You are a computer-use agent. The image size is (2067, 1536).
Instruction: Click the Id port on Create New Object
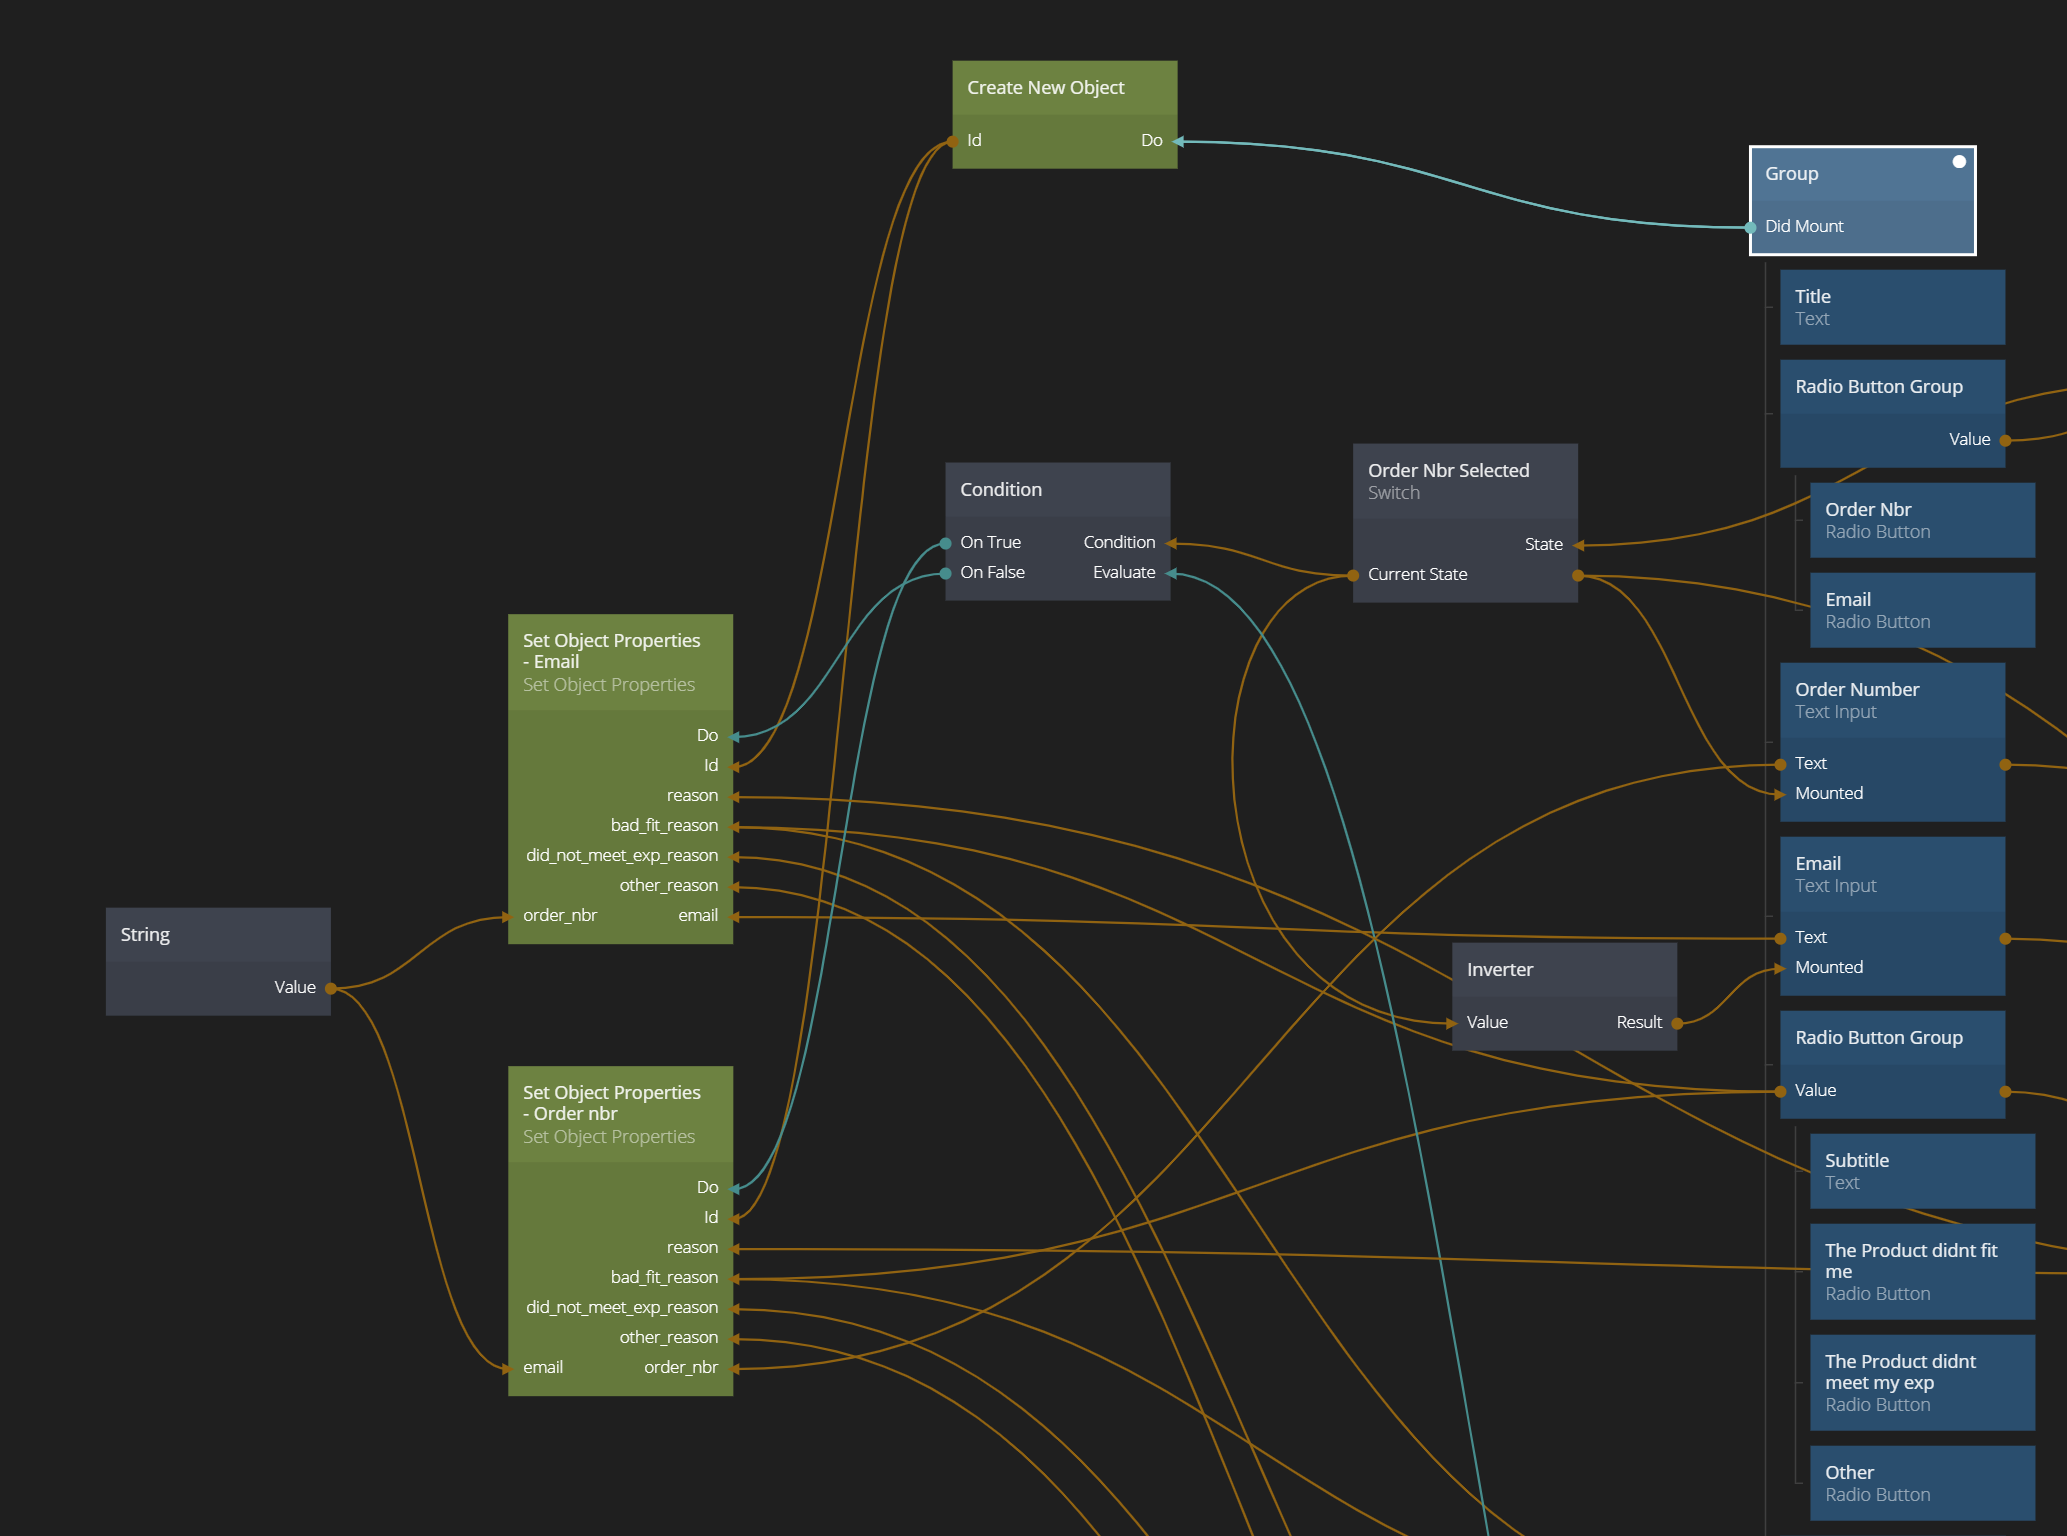(953, 142)
